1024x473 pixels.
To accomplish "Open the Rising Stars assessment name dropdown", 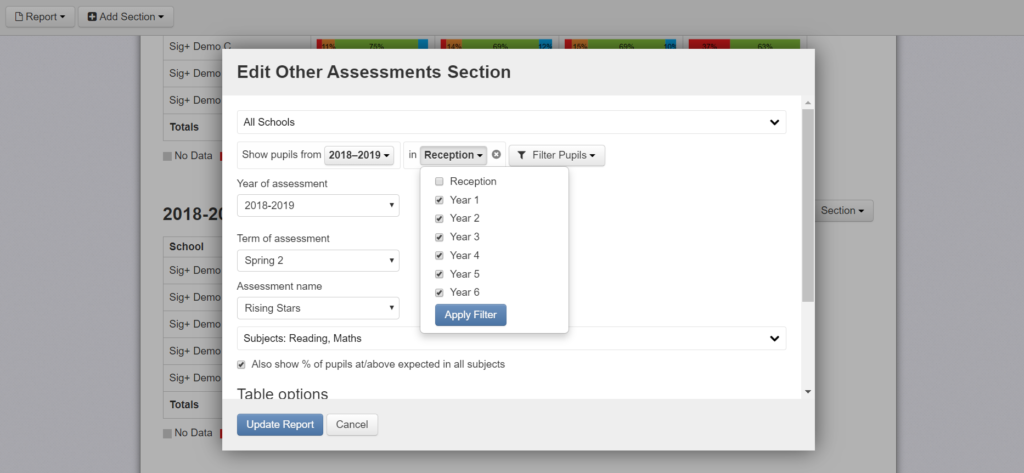I will point(318,308).
